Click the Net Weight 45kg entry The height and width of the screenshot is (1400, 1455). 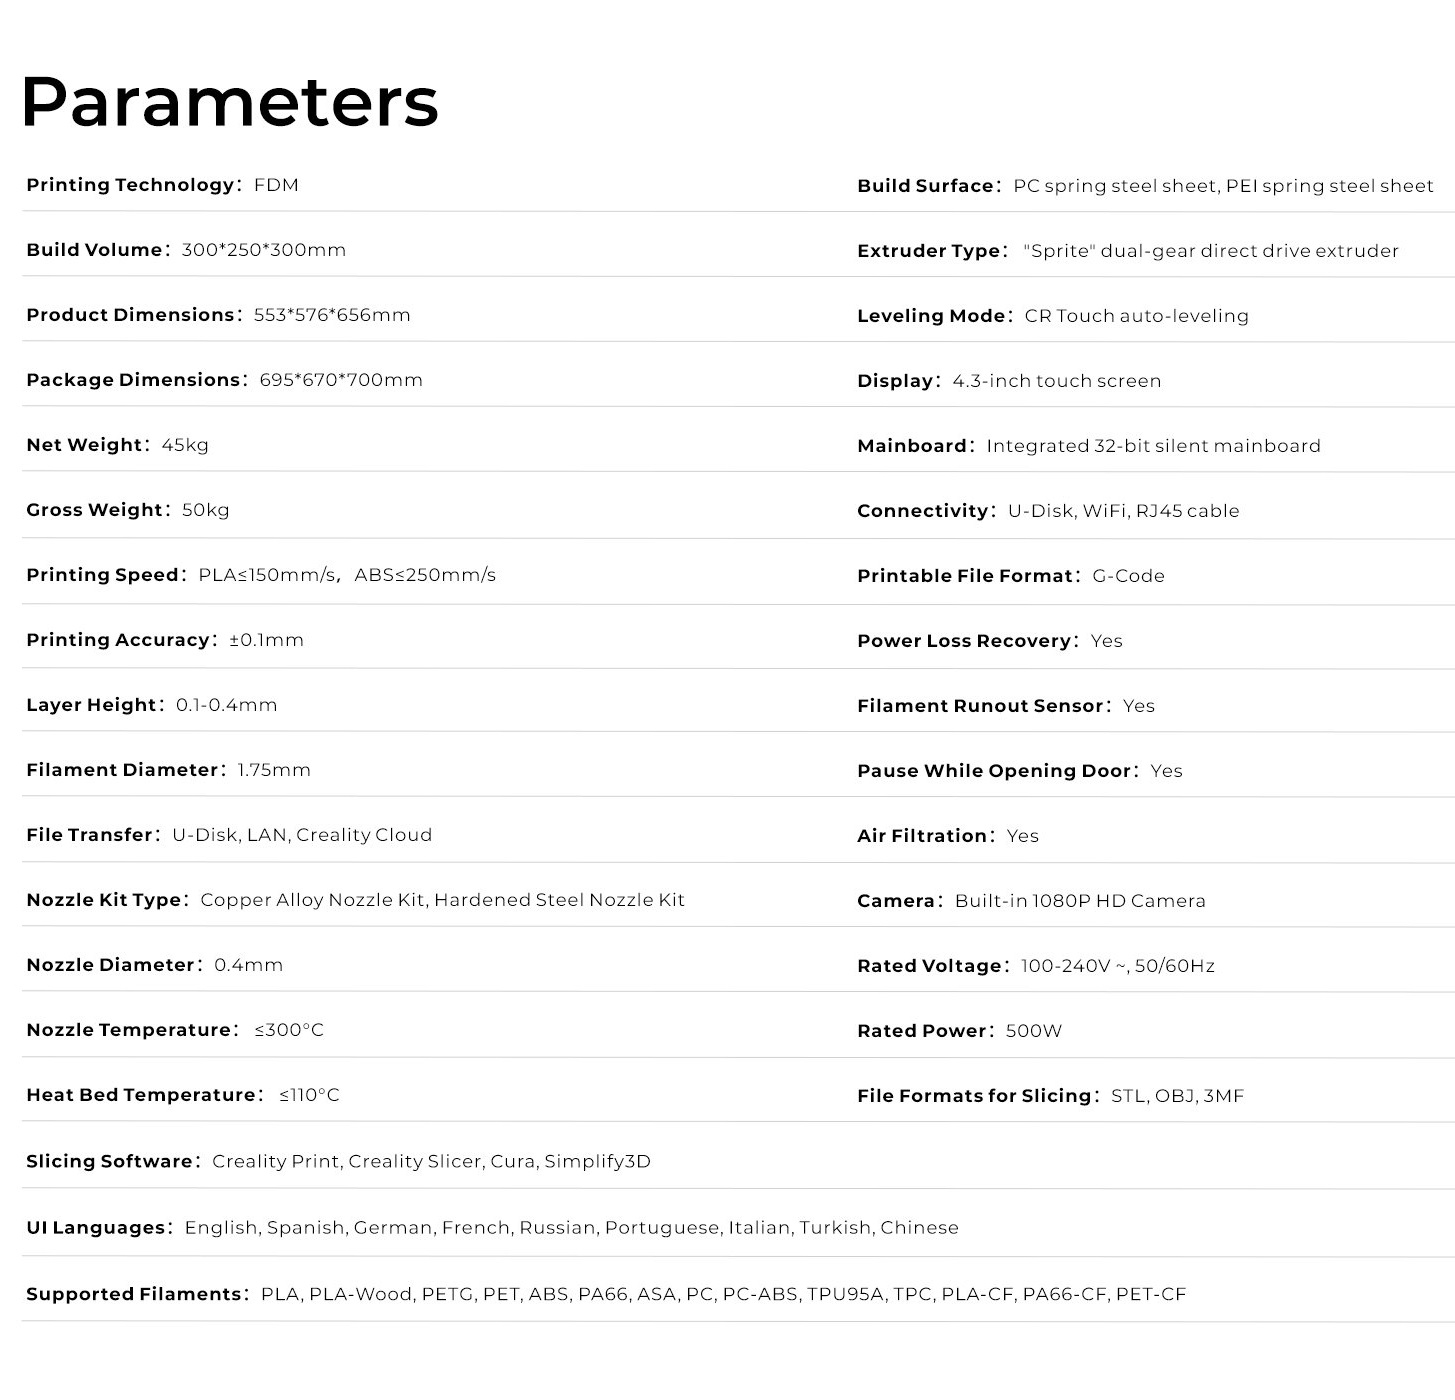[117, 445]
